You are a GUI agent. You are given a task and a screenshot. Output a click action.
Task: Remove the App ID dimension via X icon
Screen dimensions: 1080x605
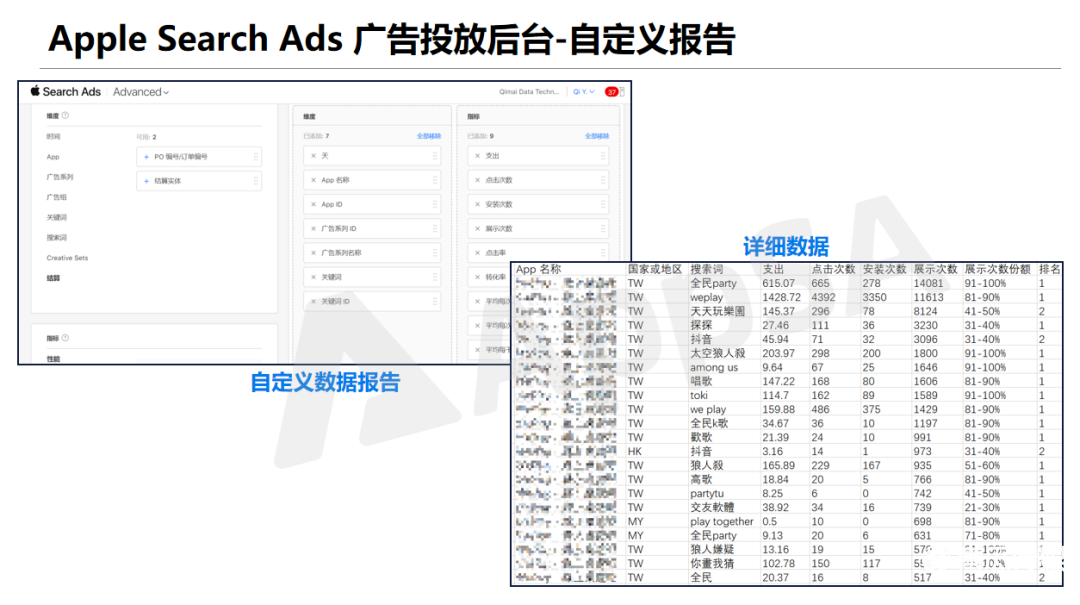coord(313,204)
